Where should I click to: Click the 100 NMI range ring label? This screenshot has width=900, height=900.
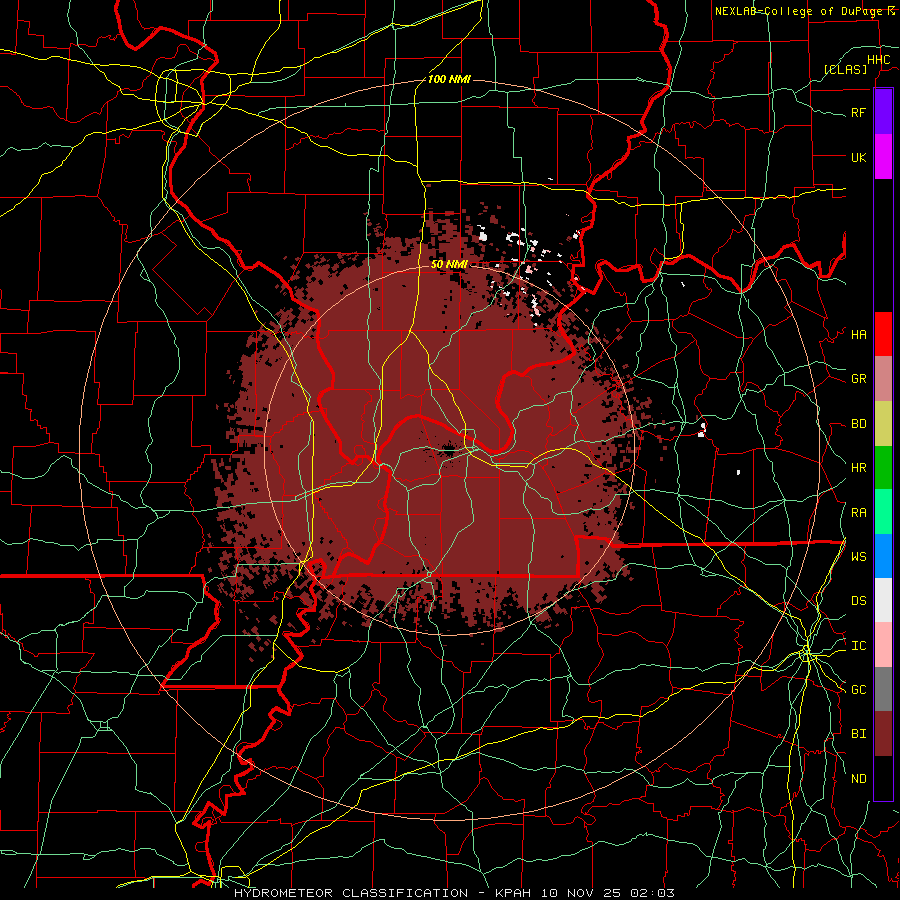[449, 79]
